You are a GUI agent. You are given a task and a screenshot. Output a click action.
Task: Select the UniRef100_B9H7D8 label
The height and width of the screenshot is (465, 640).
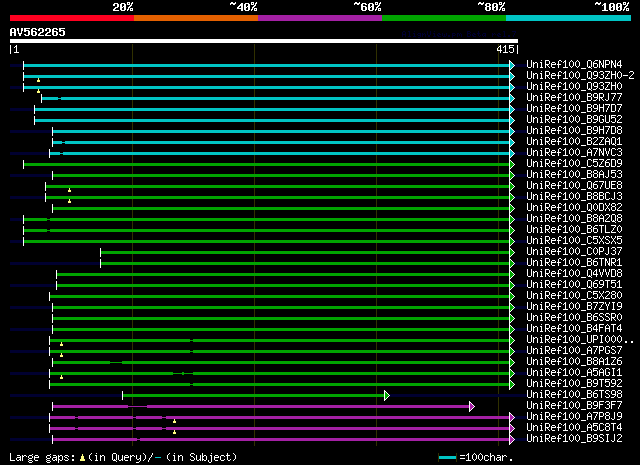574,131
